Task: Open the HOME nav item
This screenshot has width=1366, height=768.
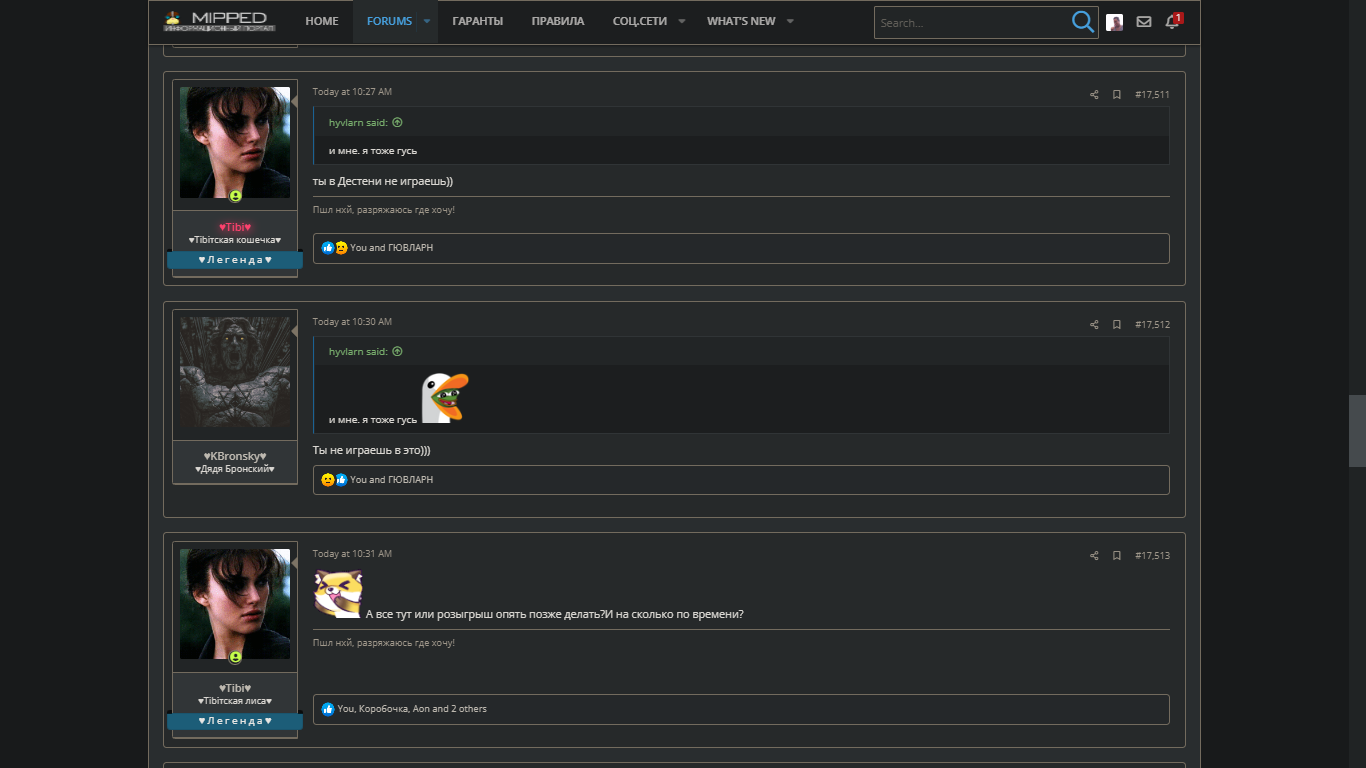Action: 322,21
